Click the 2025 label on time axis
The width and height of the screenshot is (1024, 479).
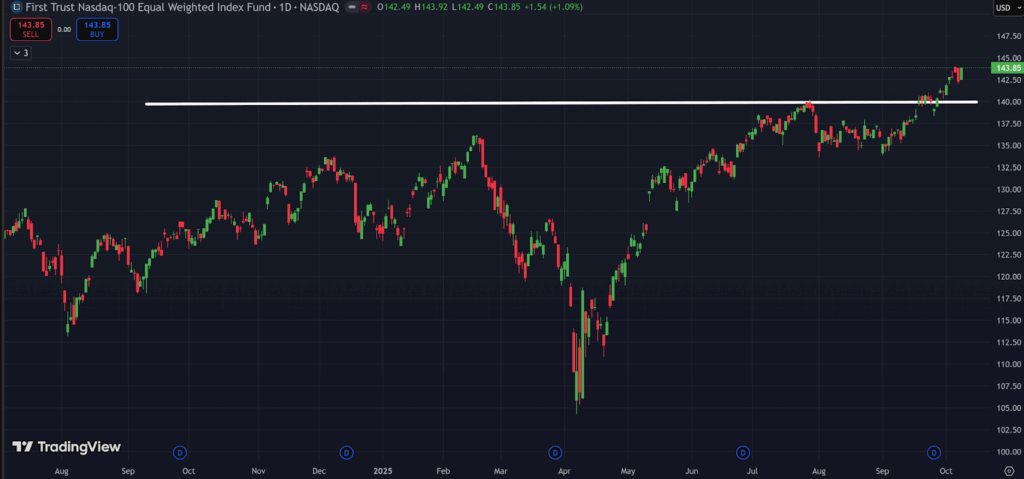[383, 469]
